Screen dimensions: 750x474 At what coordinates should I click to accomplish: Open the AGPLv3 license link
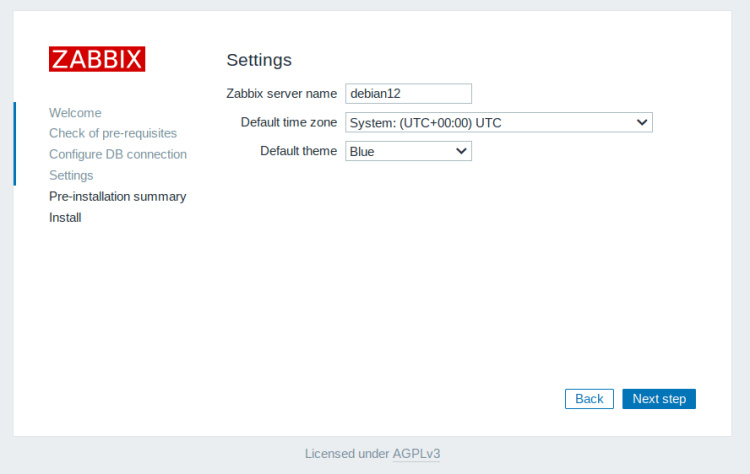417,454
